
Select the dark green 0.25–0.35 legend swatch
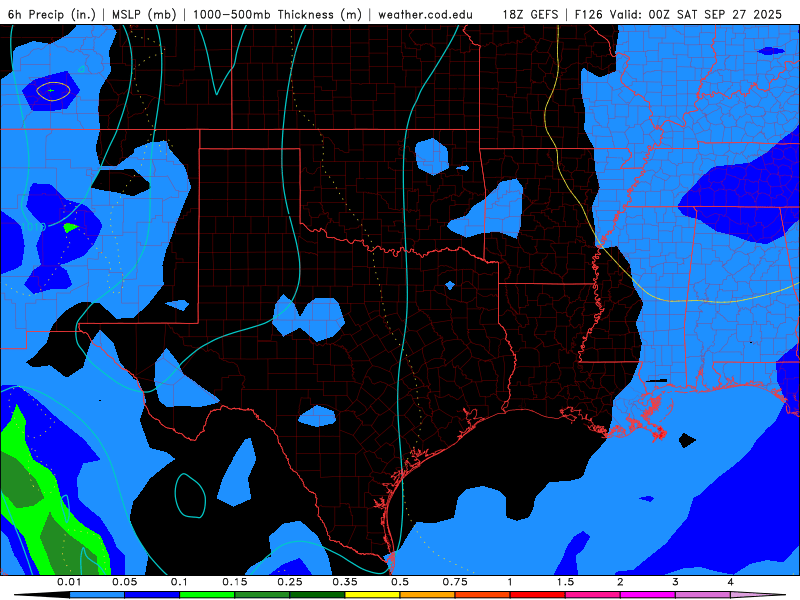tap(317, 595)
